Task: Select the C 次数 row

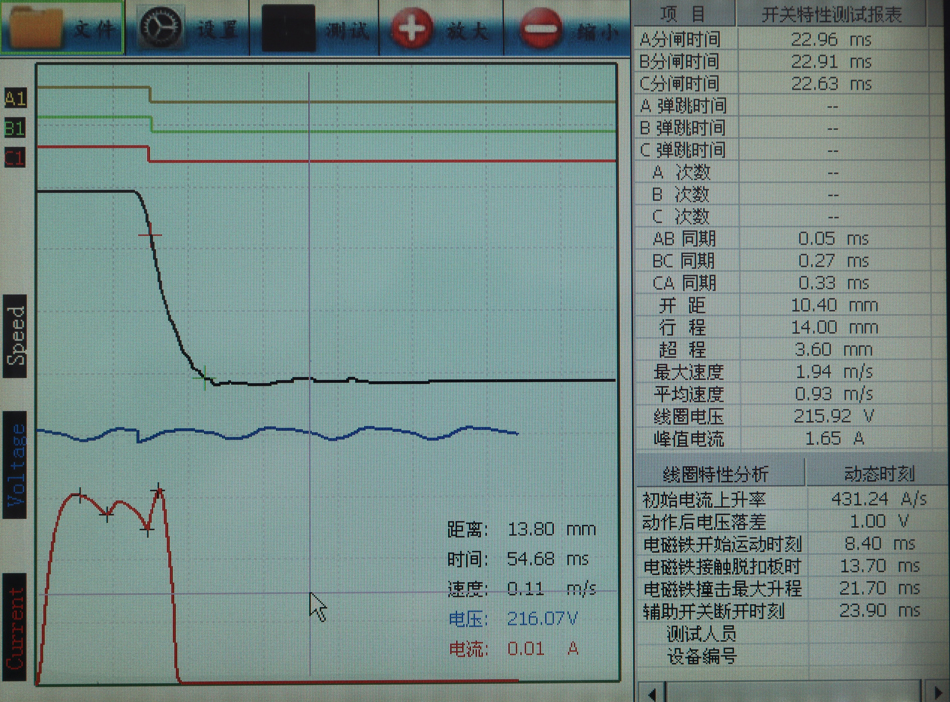Action: pos(782,216)
